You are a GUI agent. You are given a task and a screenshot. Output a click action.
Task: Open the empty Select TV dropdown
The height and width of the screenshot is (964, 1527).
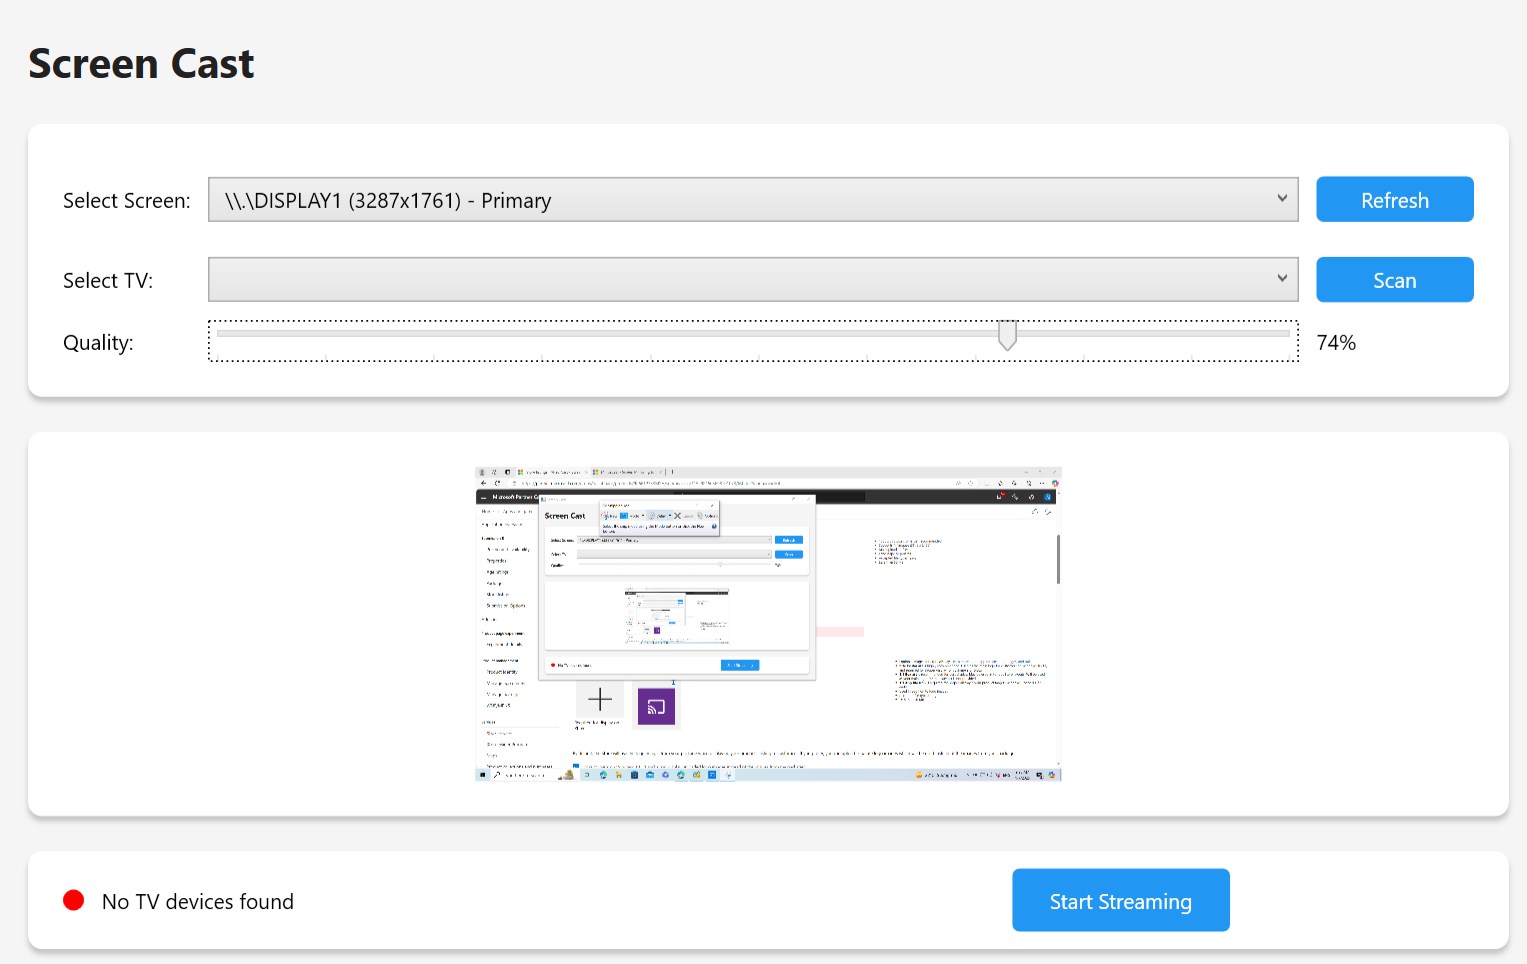(x=753, y=280)
